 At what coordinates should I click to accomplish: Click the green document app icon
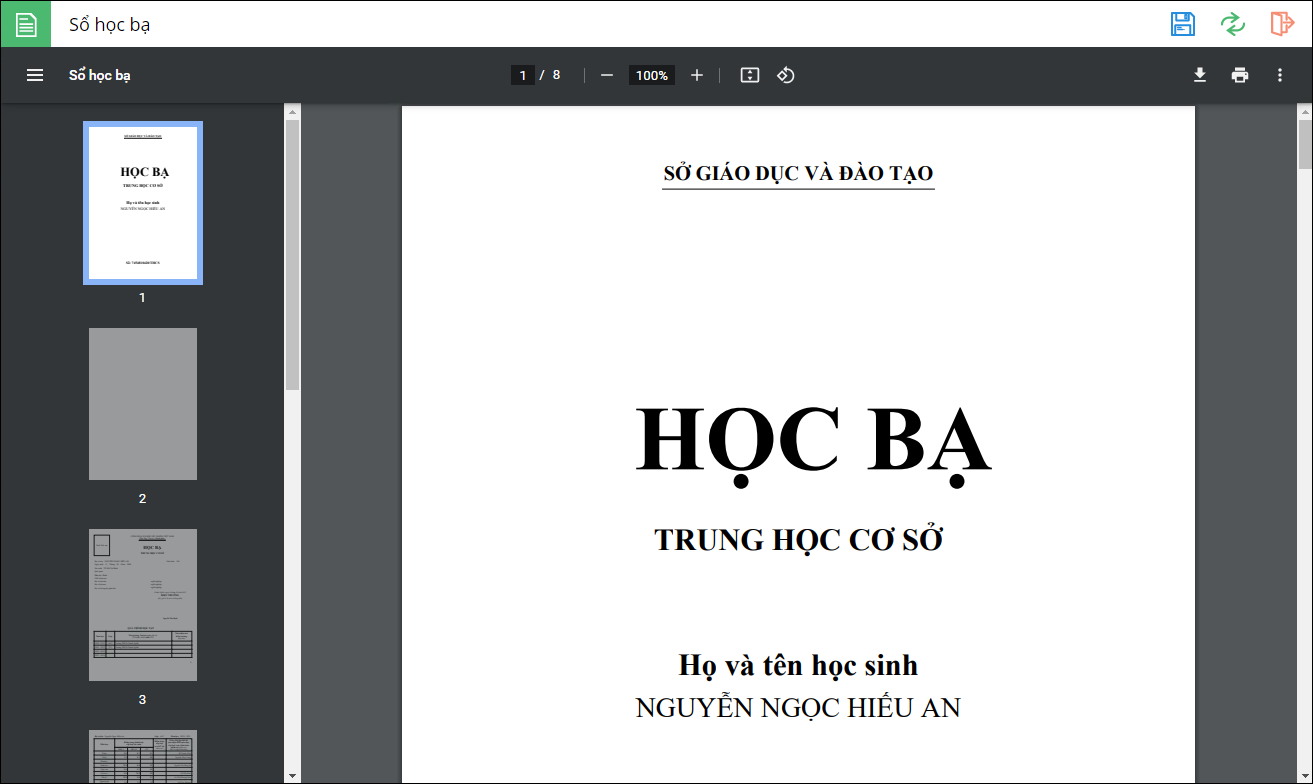26,24
